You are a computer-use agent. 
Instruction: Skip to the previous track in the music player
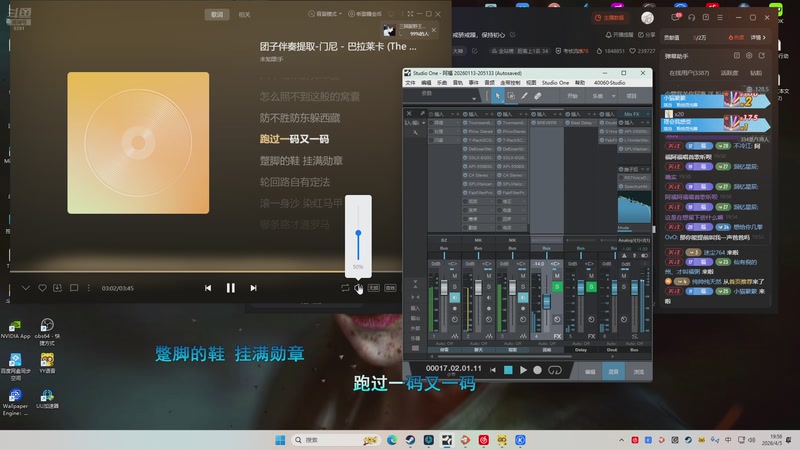pyautogui.click(x=208, y=288)
